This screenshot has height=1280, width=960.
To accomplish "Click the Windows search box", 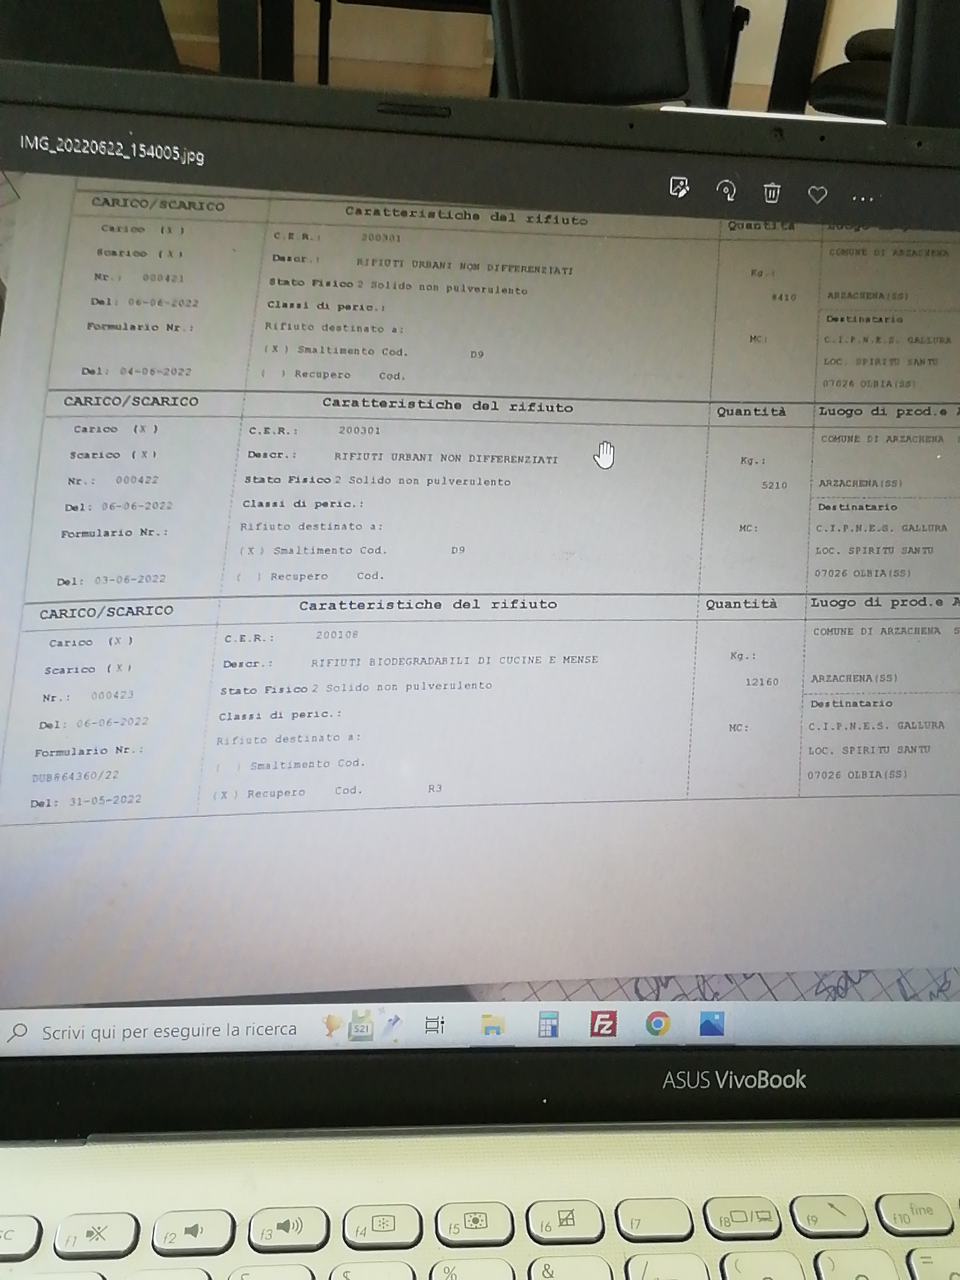I will point(168,1030).
